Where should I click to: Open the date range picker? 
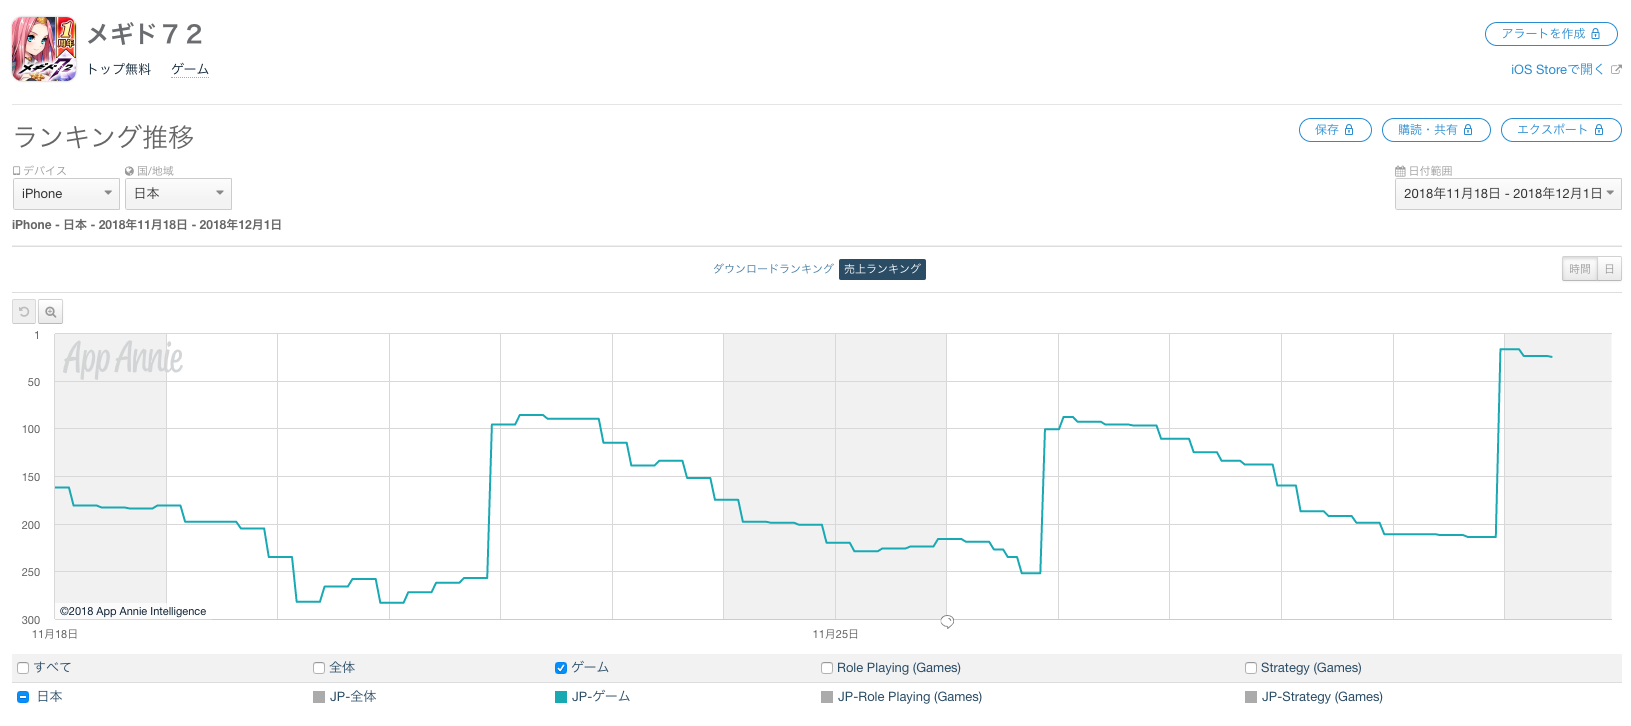point(1508,194)
